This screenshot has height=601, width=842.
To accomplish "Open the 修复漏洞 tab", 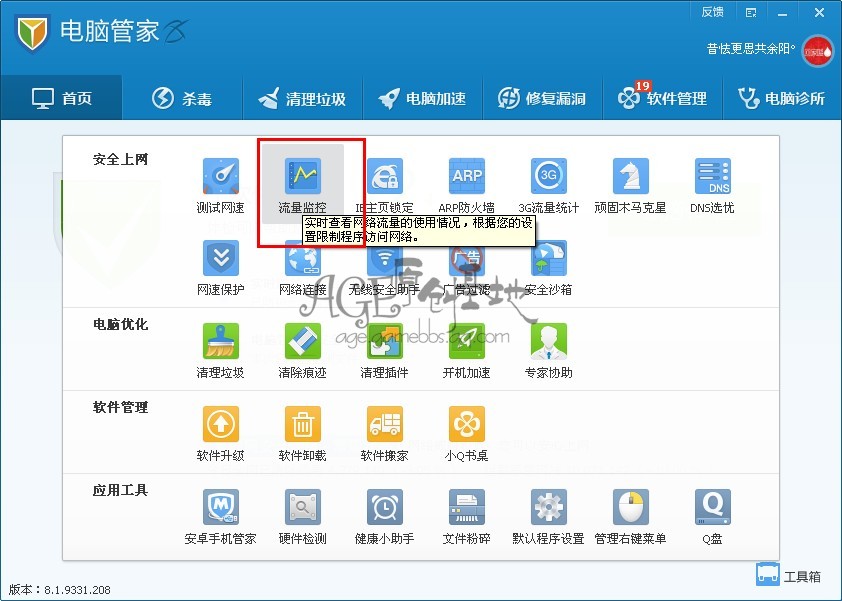I will (x=542, y=98).
